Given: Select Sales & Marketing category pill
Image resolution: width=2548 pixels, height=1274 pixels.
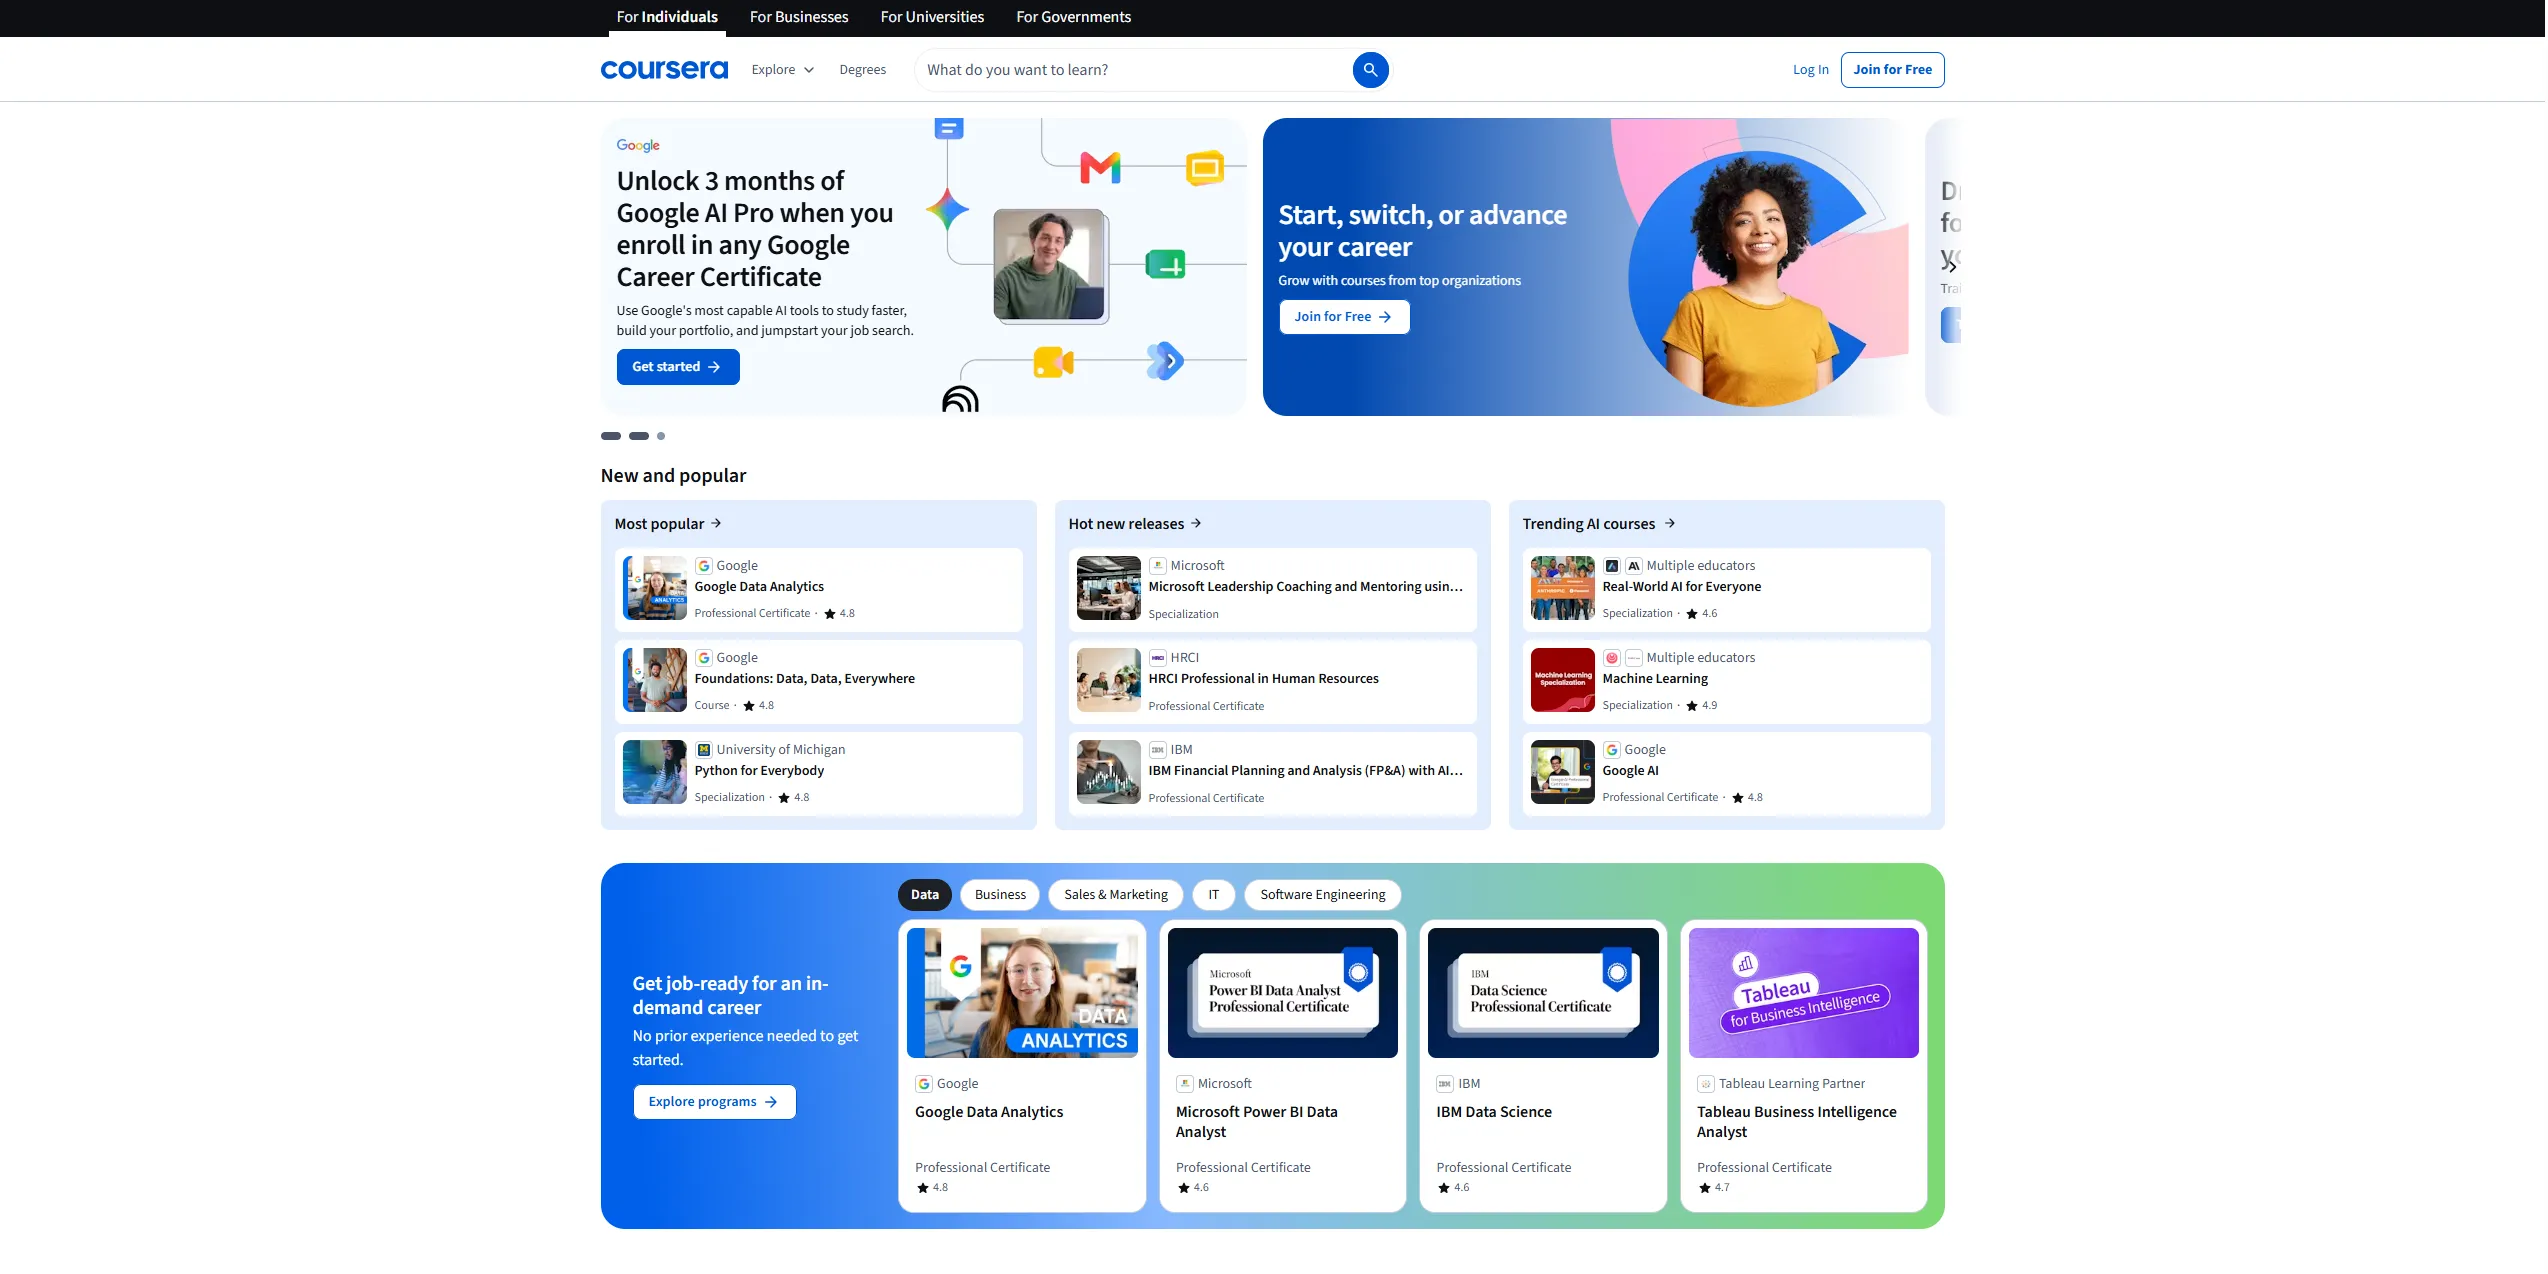Looking at the screenshot, I should [1116, 895].
